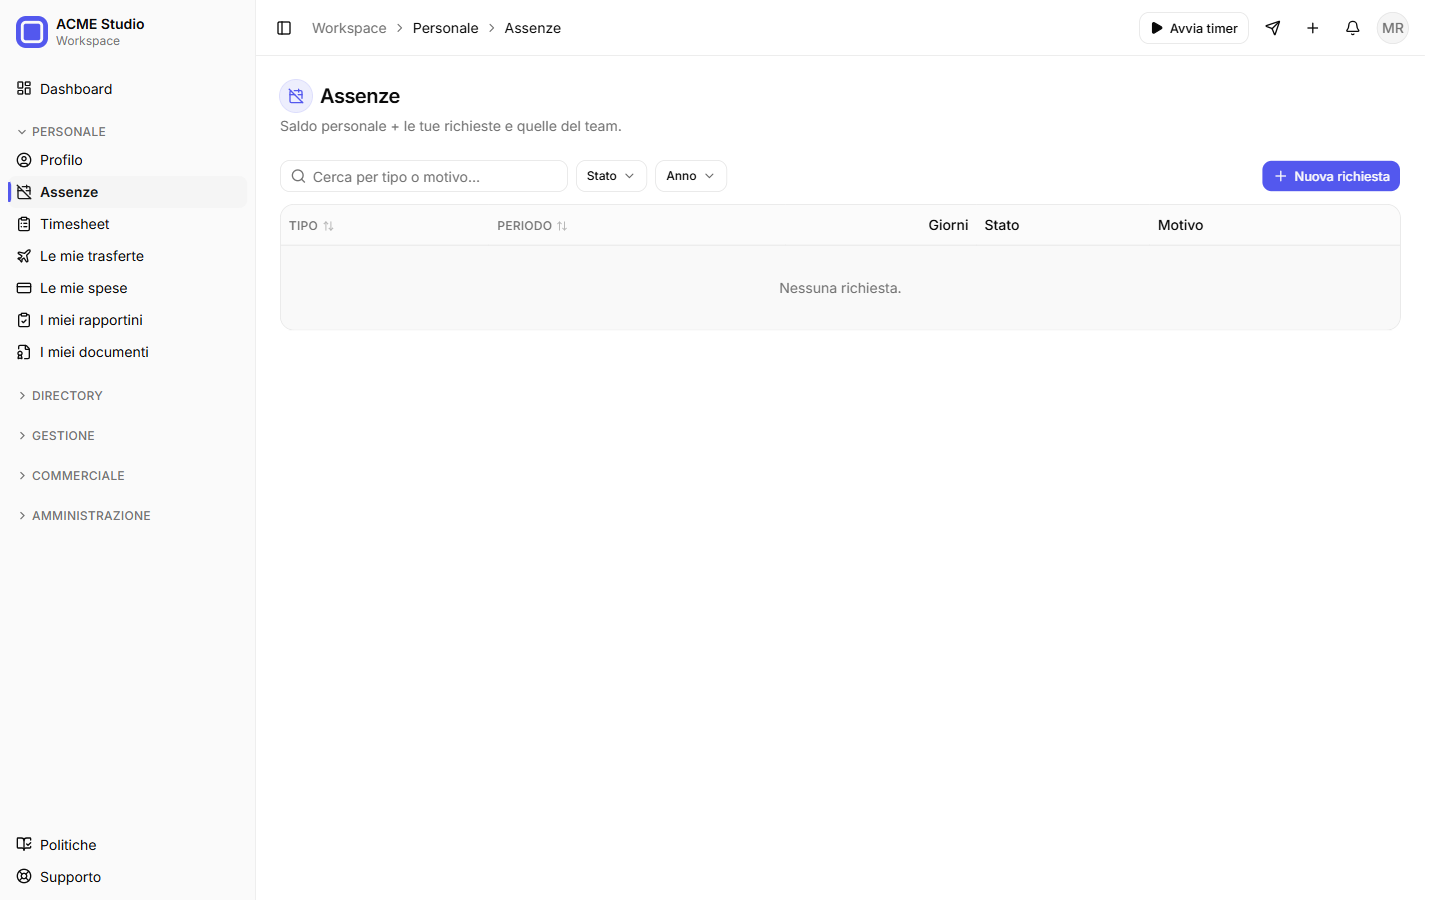Image resolution: width=1440 pixels, height=900 pixels.
Task: Click the Le mie trasferte plane icon
Action: coord(24,256)
